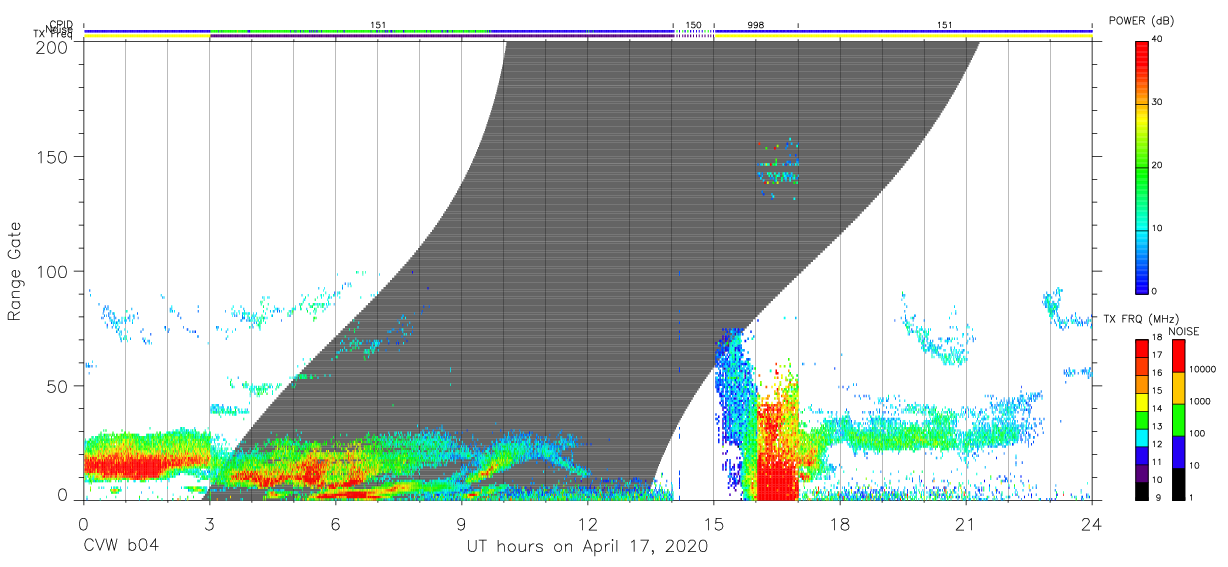Click "UT hours on April 17, 2020" axis title
This screenshot has height=567, width=1228.
(x=587, y=547)
